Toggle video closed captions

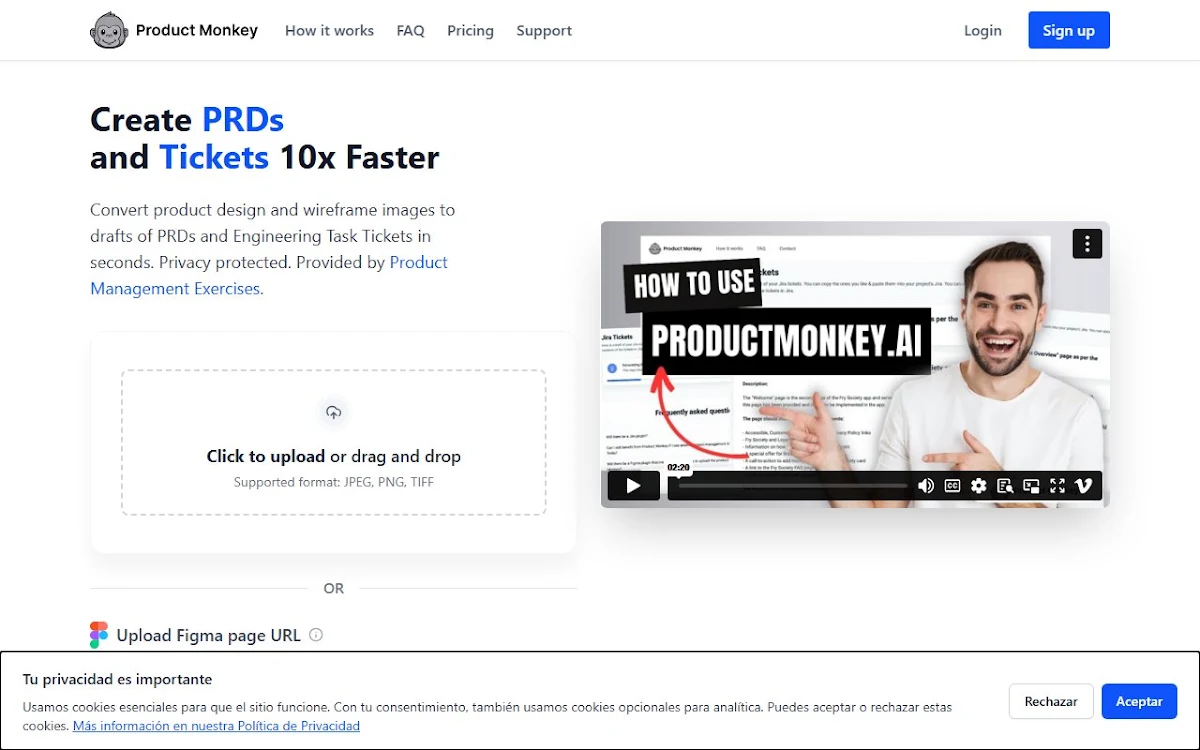952,486
